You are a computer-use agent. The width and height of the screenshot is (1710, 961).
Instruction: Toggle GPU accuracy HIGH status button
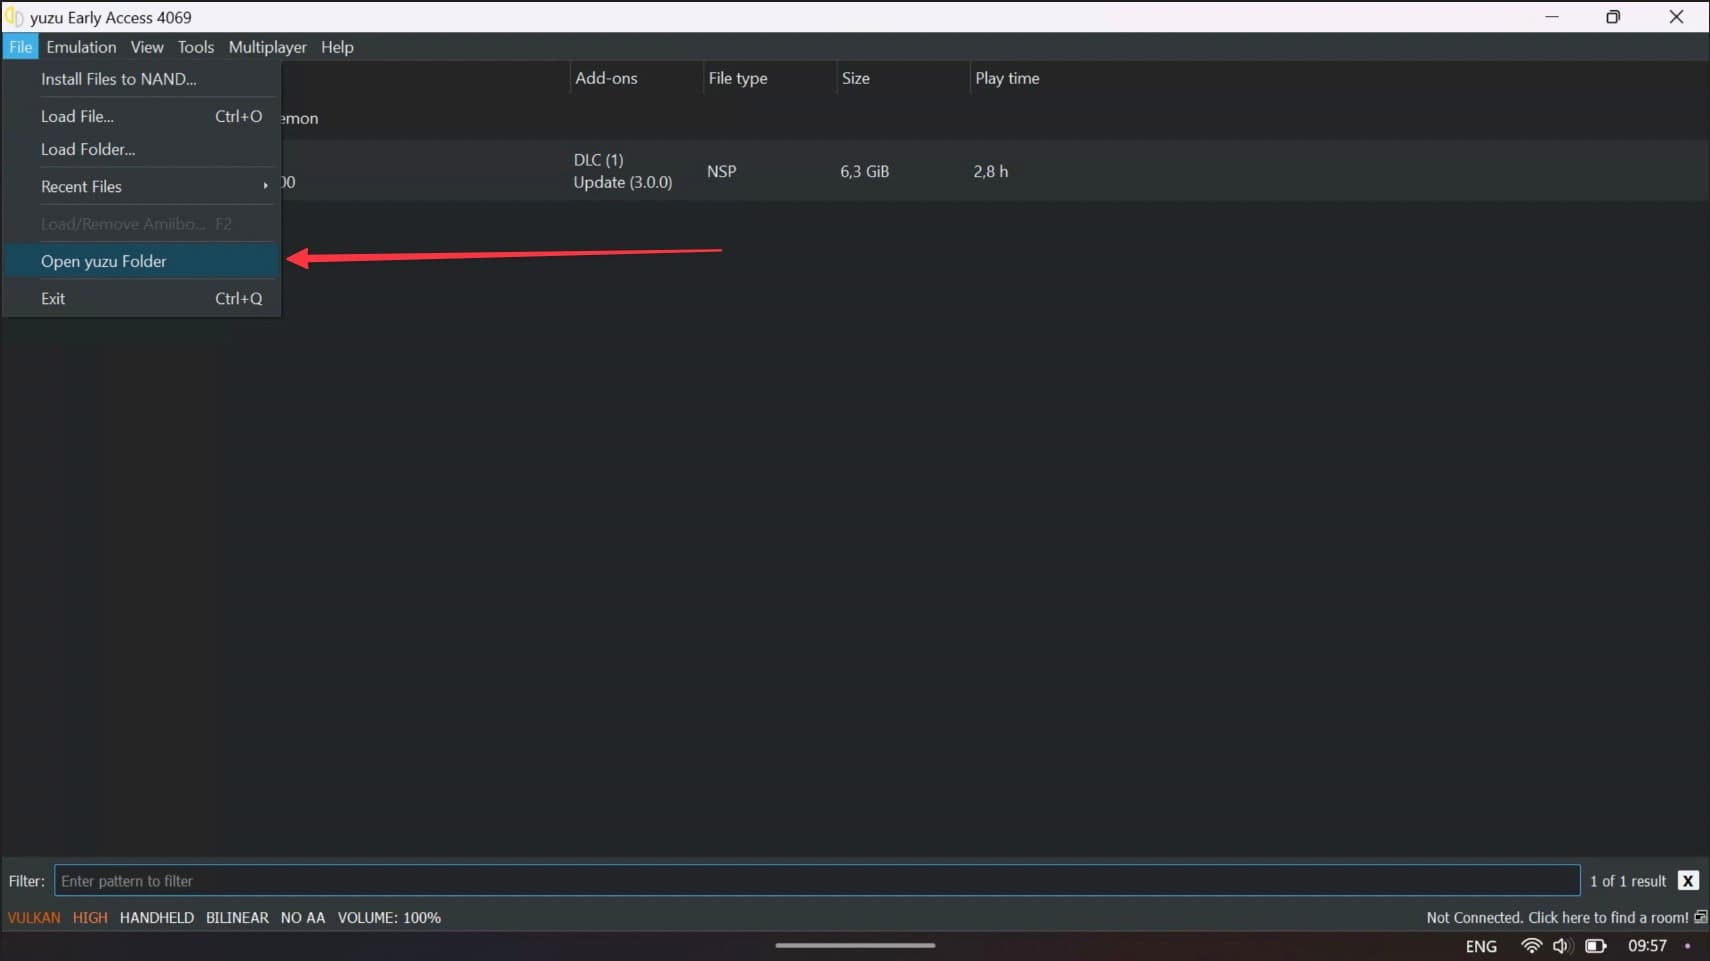[x=90, y=917]
